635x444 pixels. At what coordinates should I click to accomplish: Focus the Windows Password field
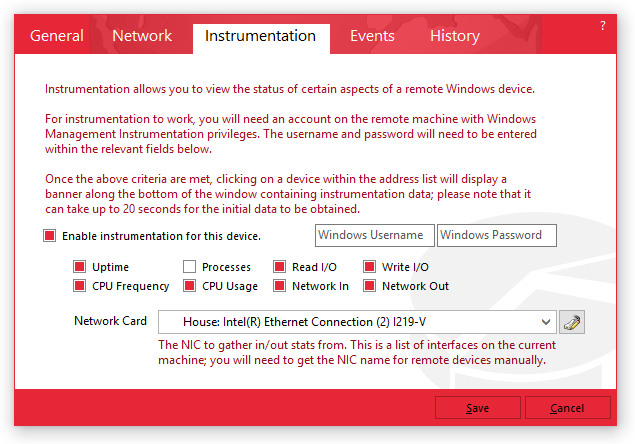click(x=496, y=236)
